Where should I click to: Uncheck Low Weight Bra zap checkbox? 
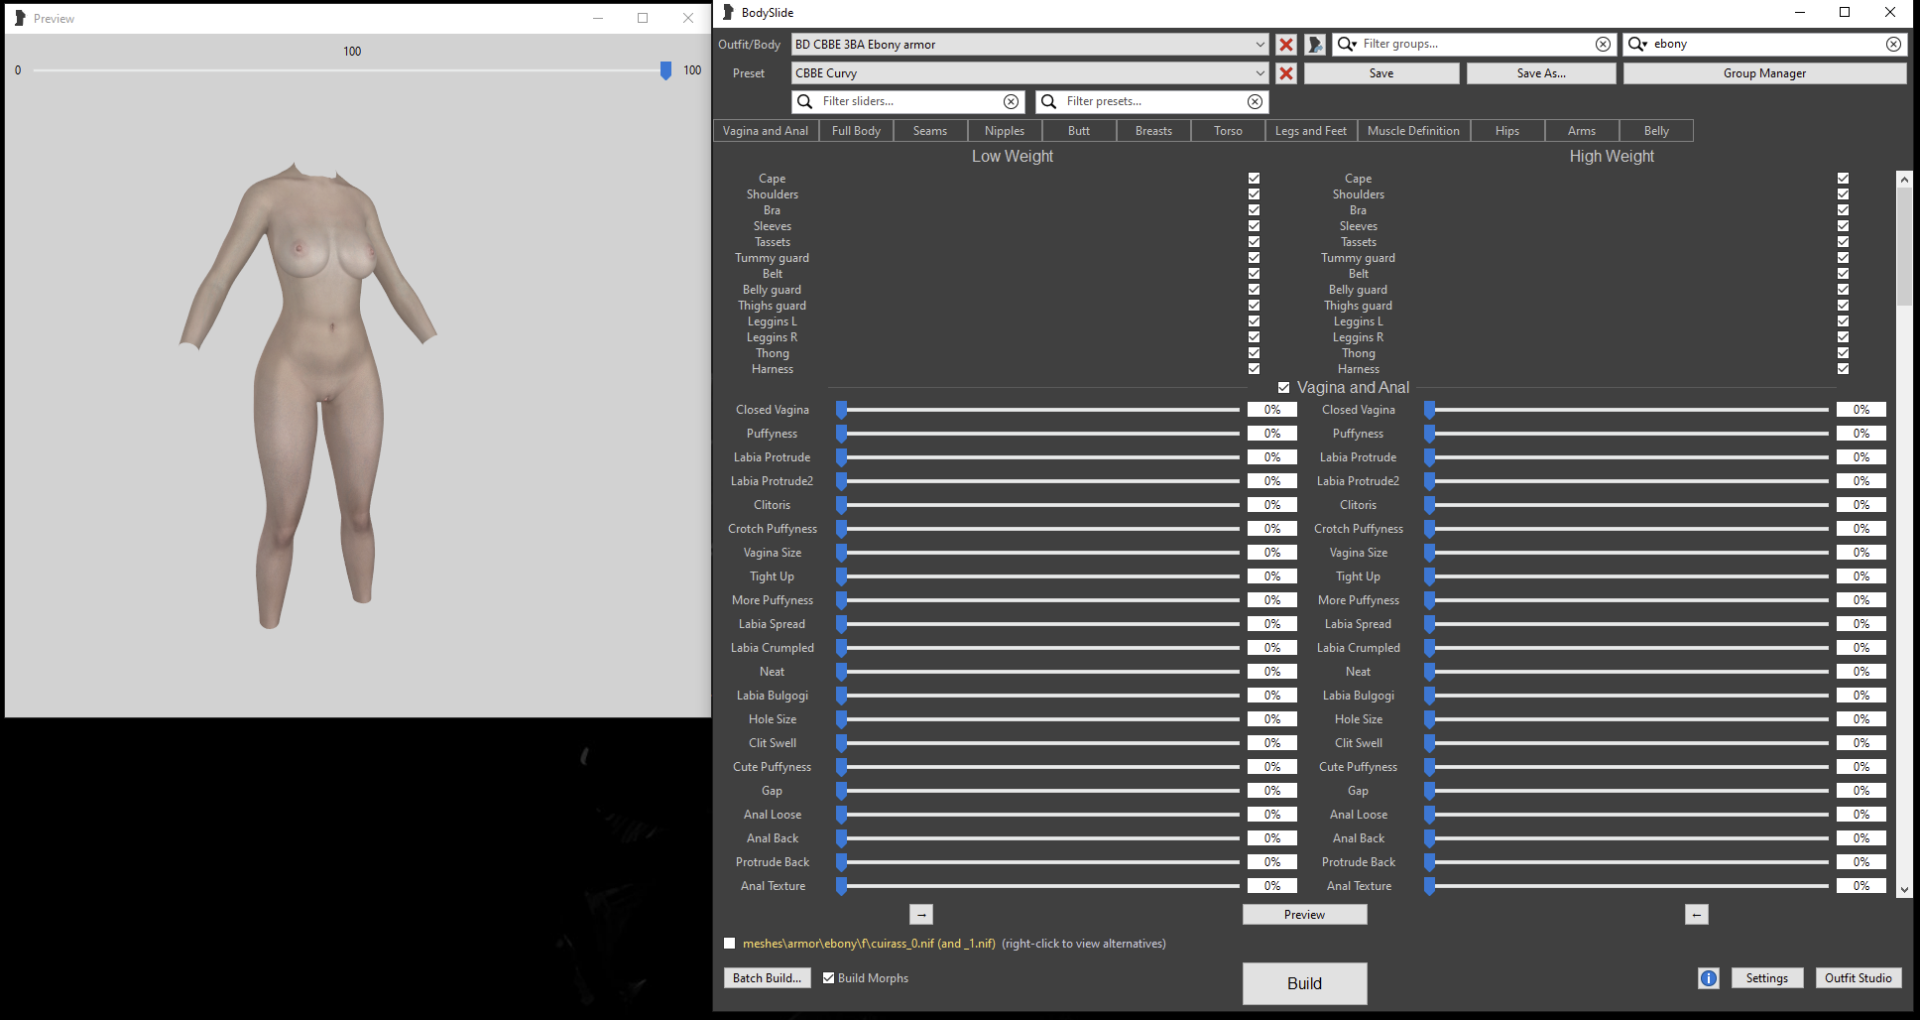pos(1253,210)
